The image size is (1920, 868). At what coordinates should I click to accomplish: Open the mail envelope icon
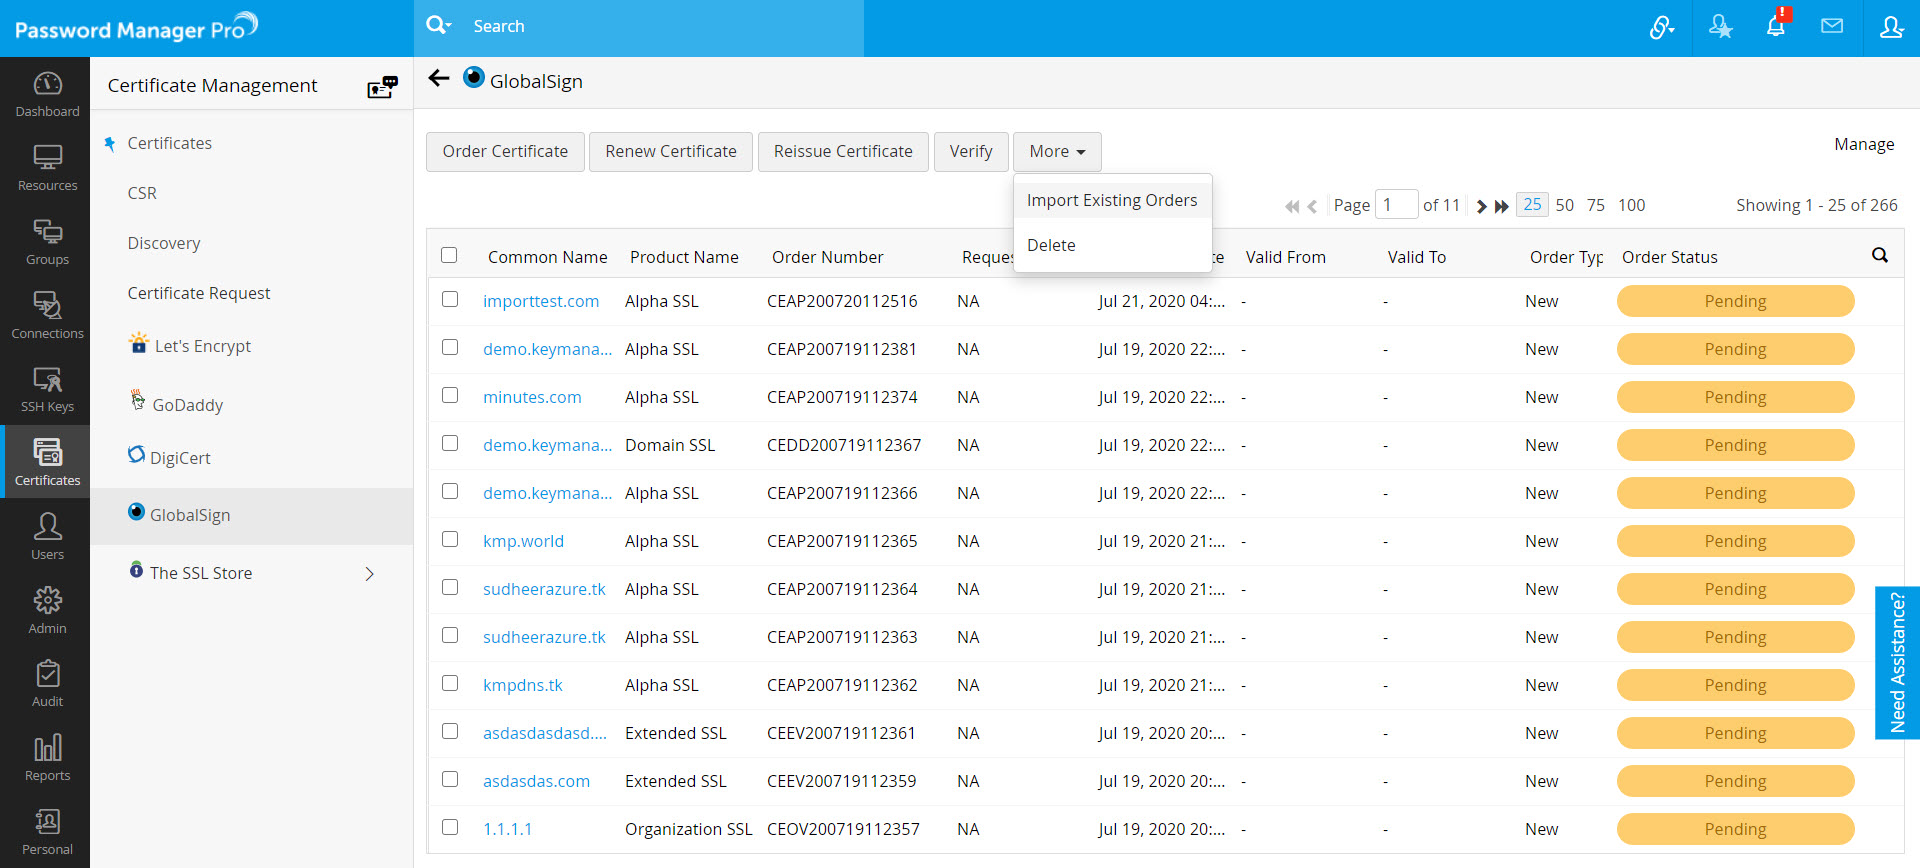[x=1831, y=27]
